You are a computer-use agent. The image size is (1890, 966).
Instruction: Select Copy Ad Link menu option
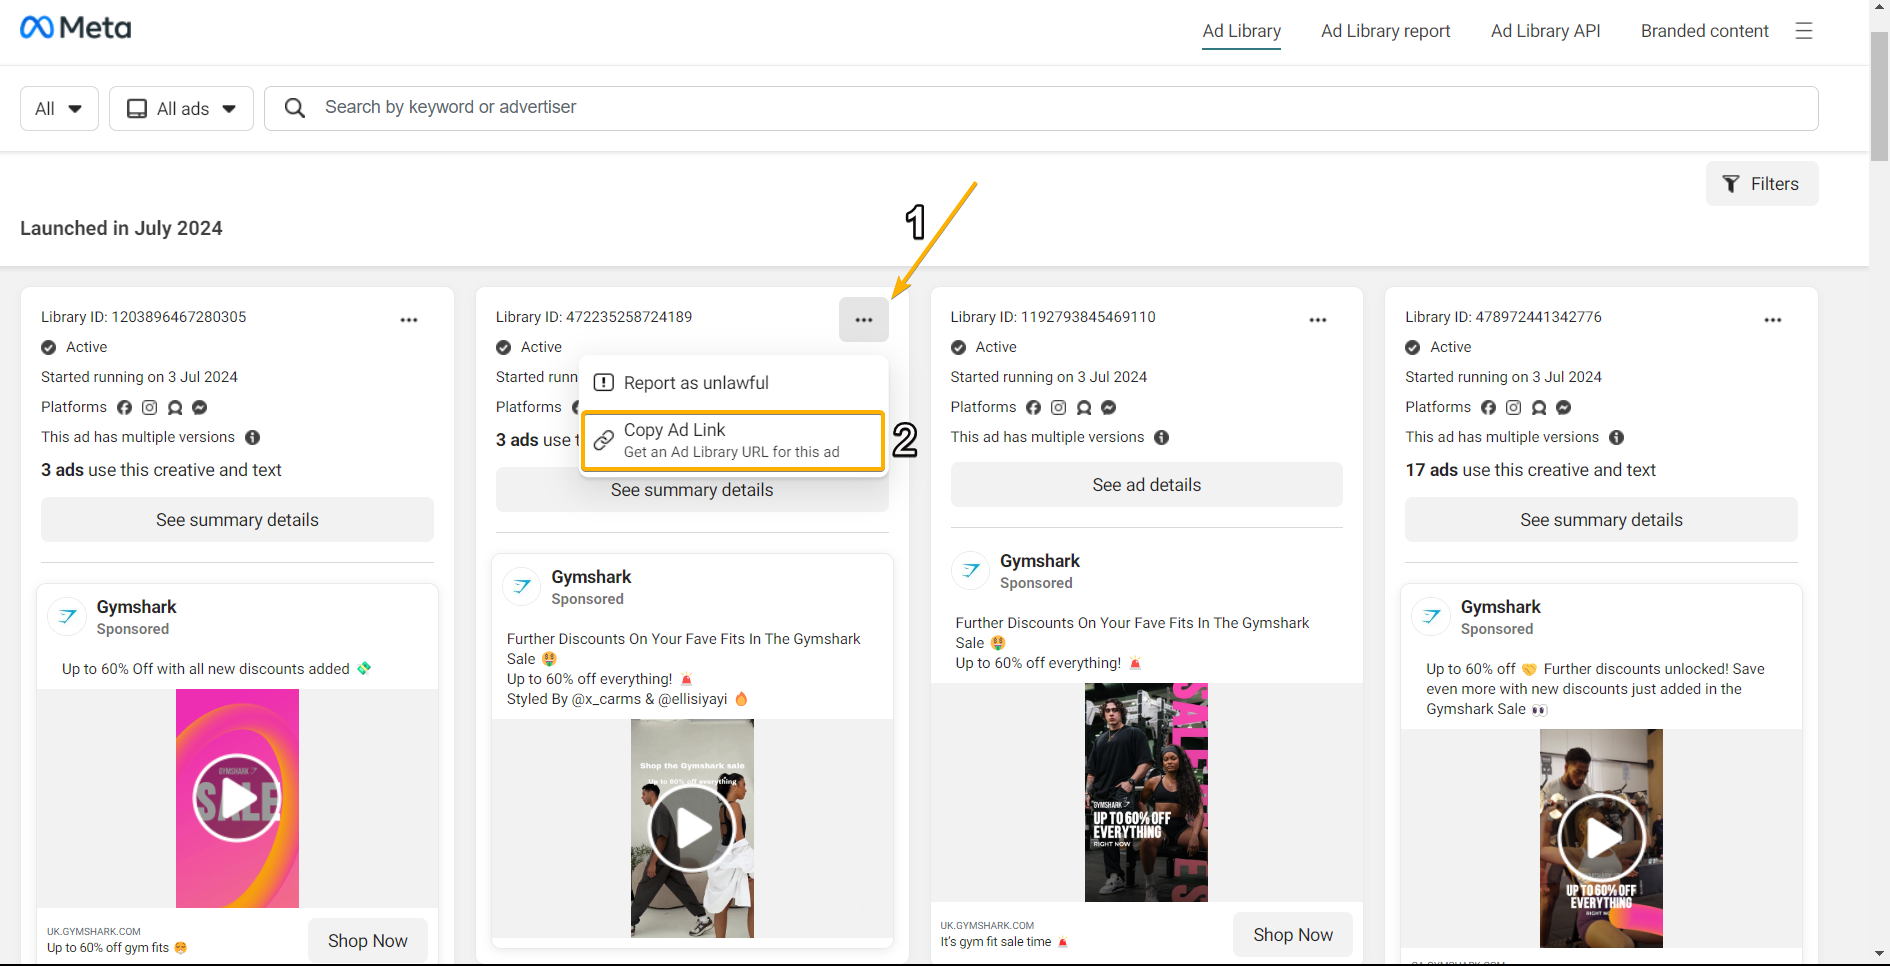click(732, 440)
